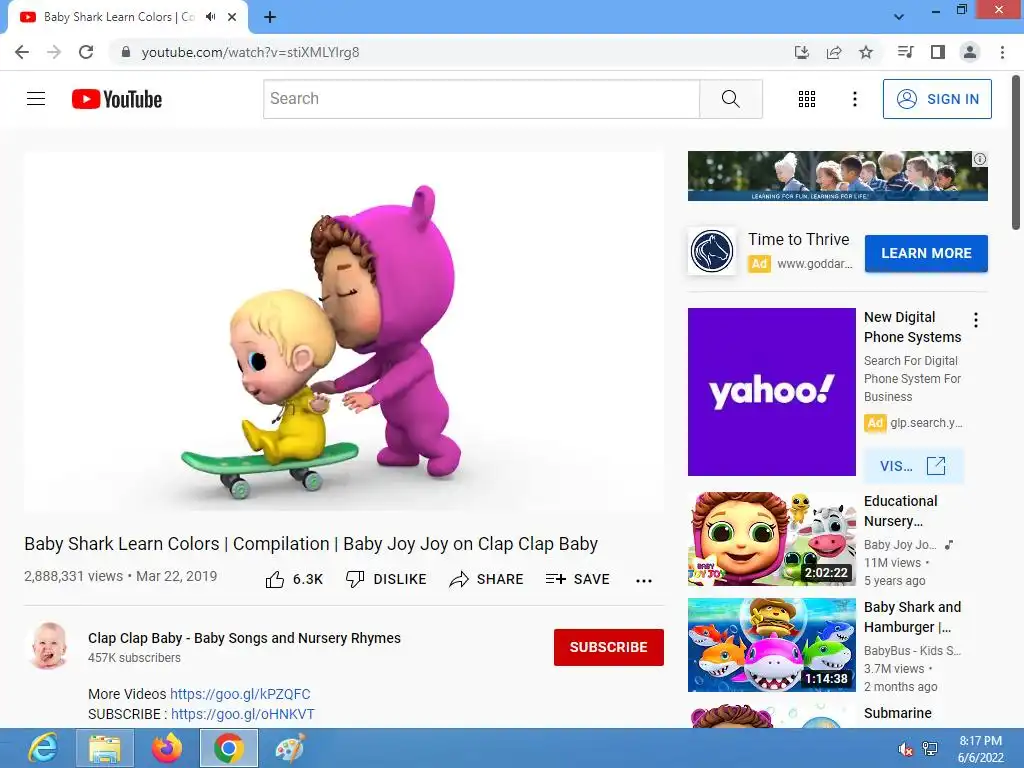
Task: Open Clap Clap Baby channel avatar
Action: 50,646
